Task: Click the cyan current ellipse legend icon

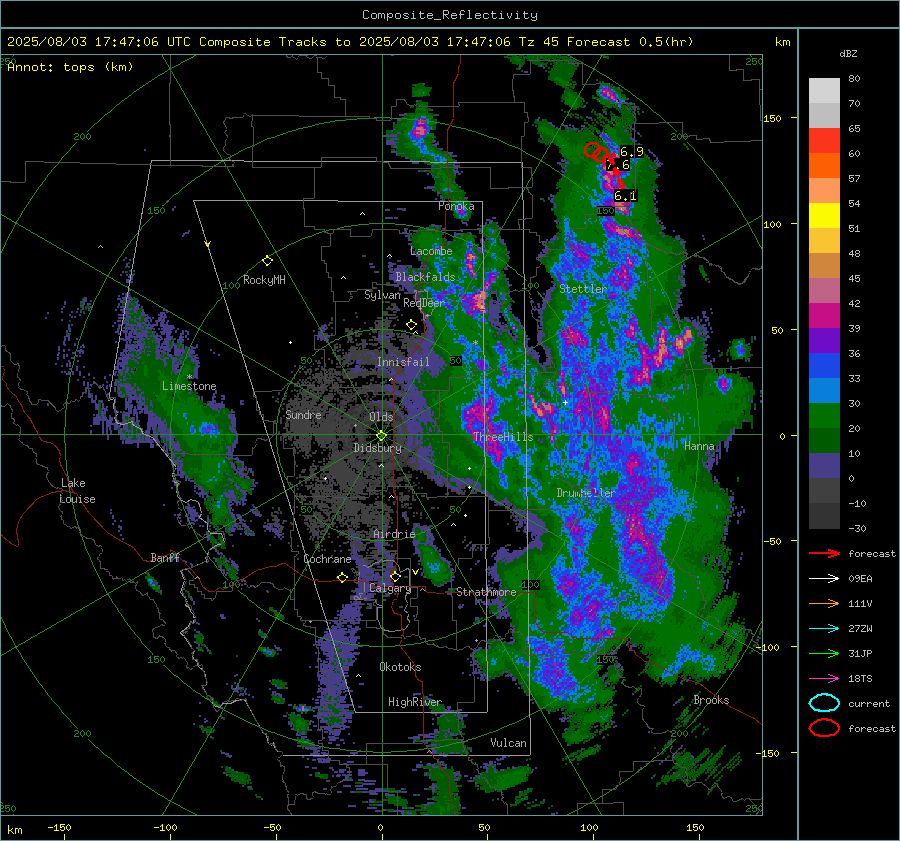Action: 824,703
